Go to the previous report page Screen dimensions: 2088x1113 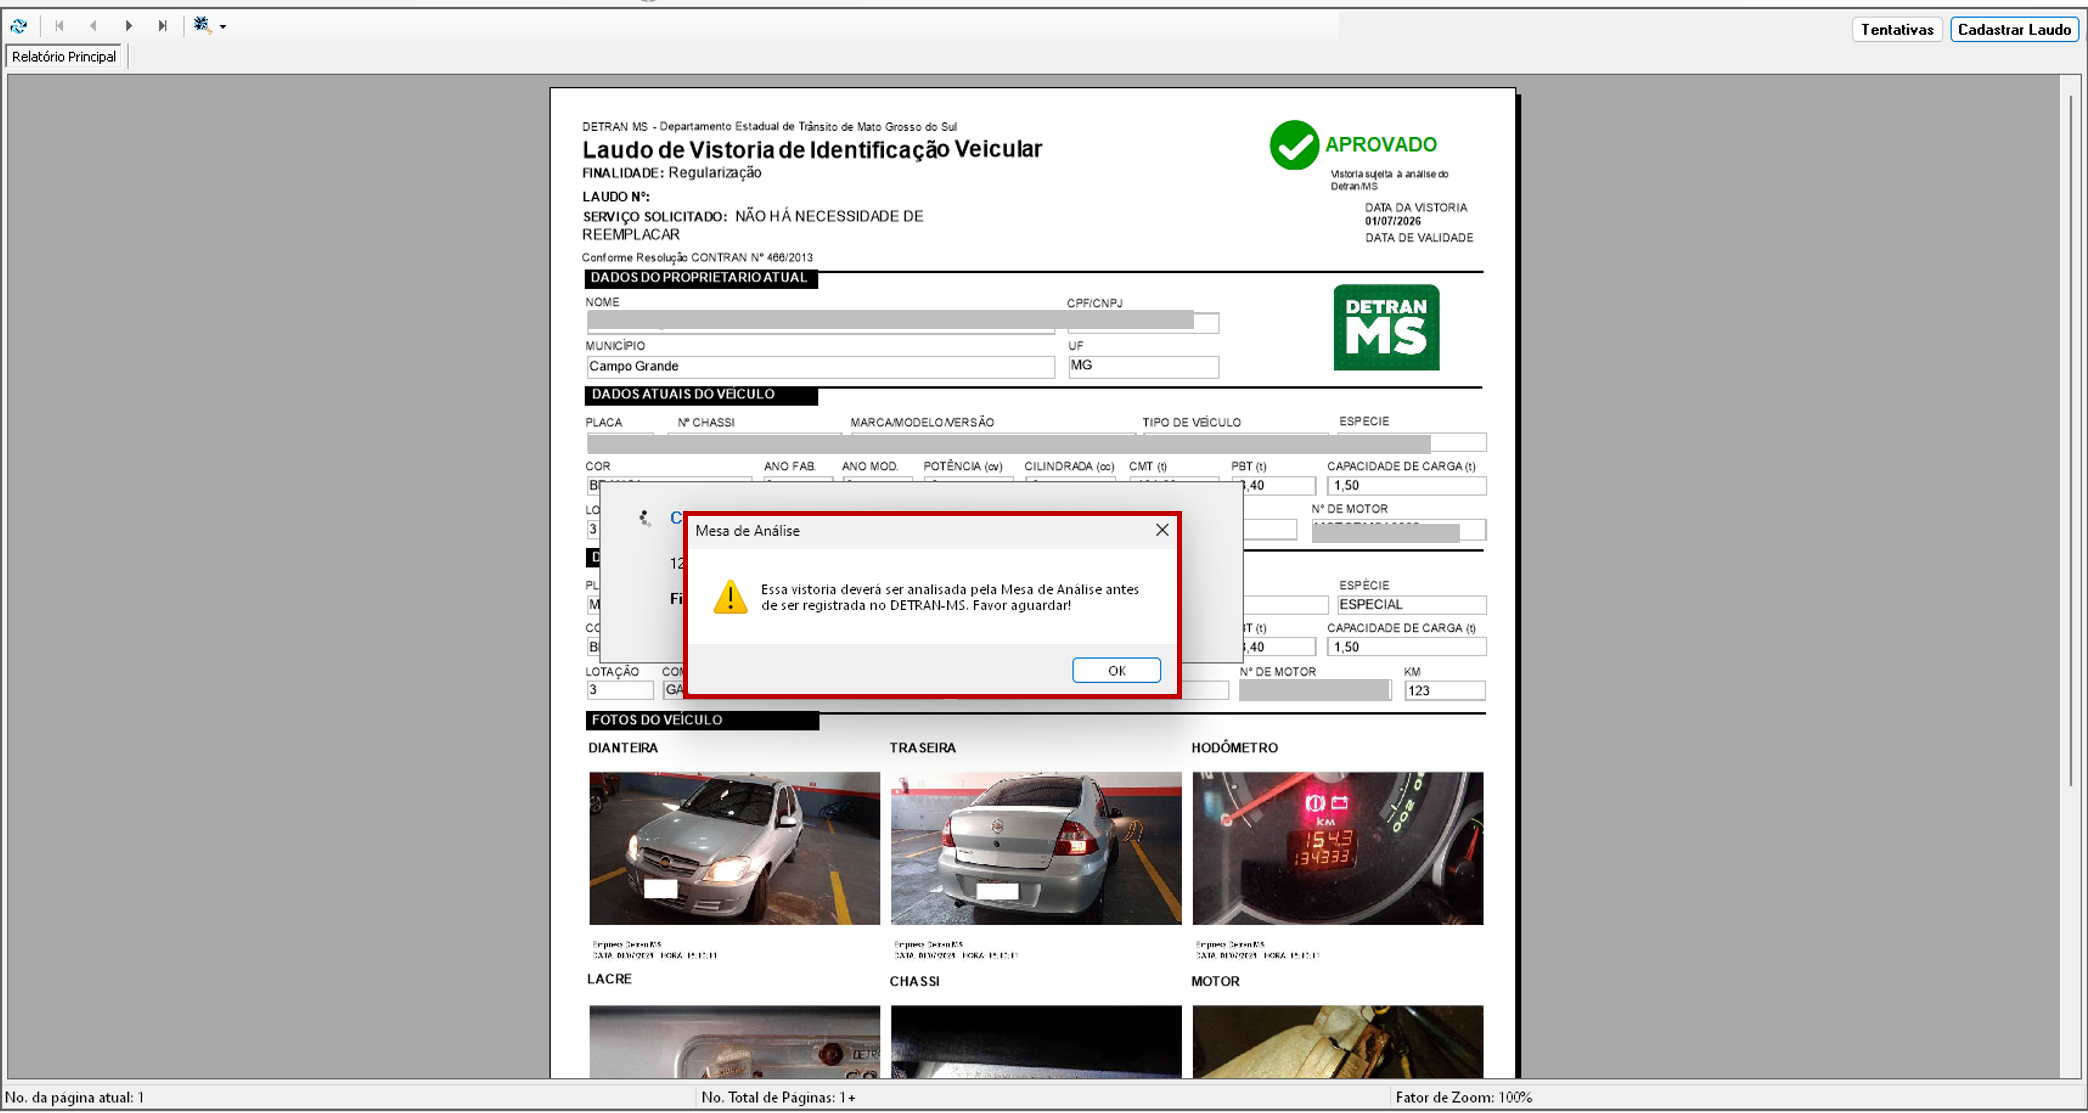point(93,26)
